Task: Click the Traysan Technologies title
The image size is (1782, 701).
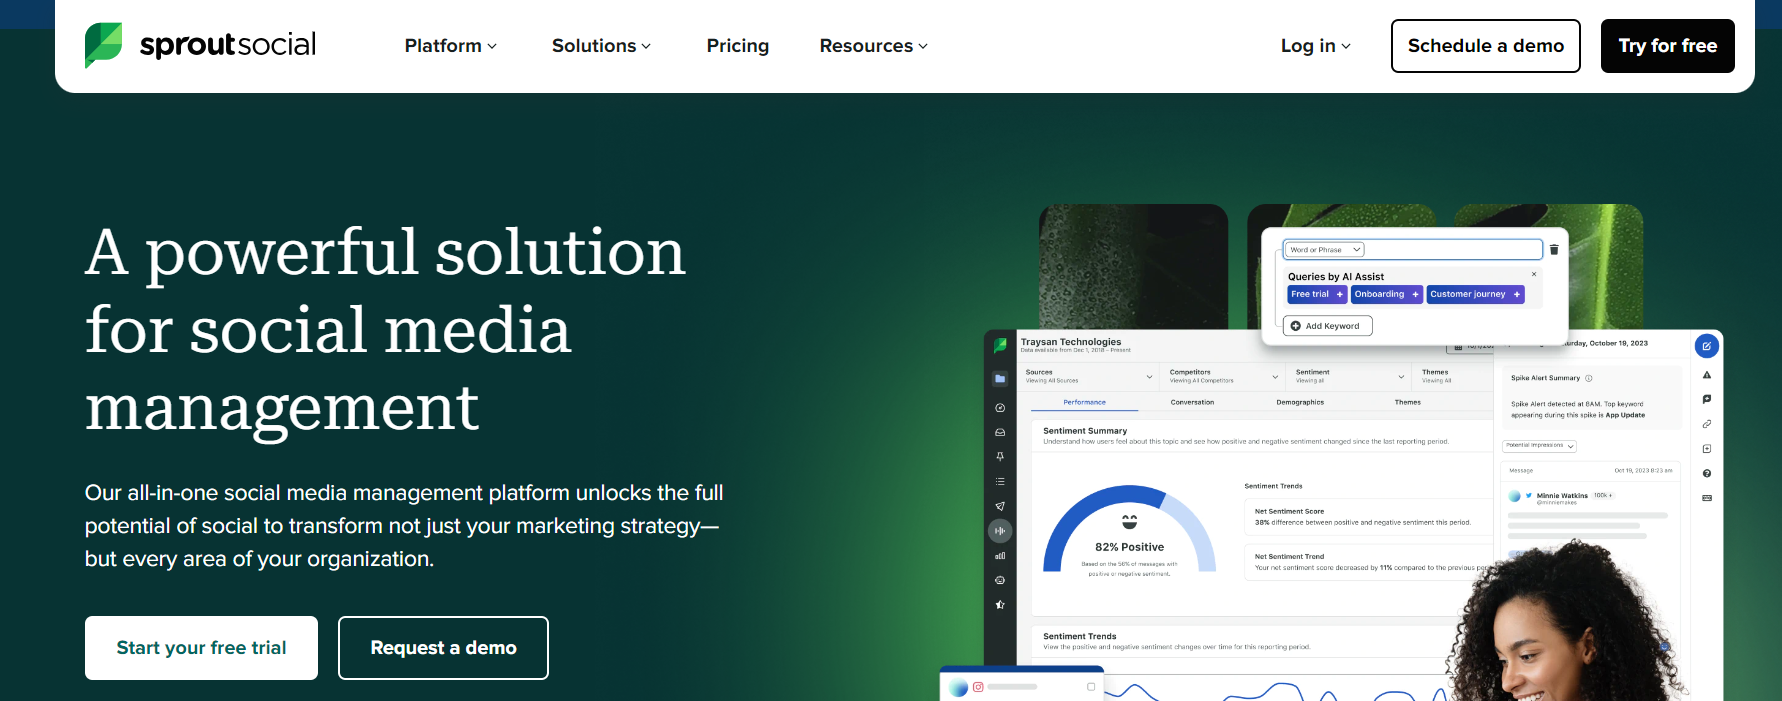Action: click(1071, 342)
